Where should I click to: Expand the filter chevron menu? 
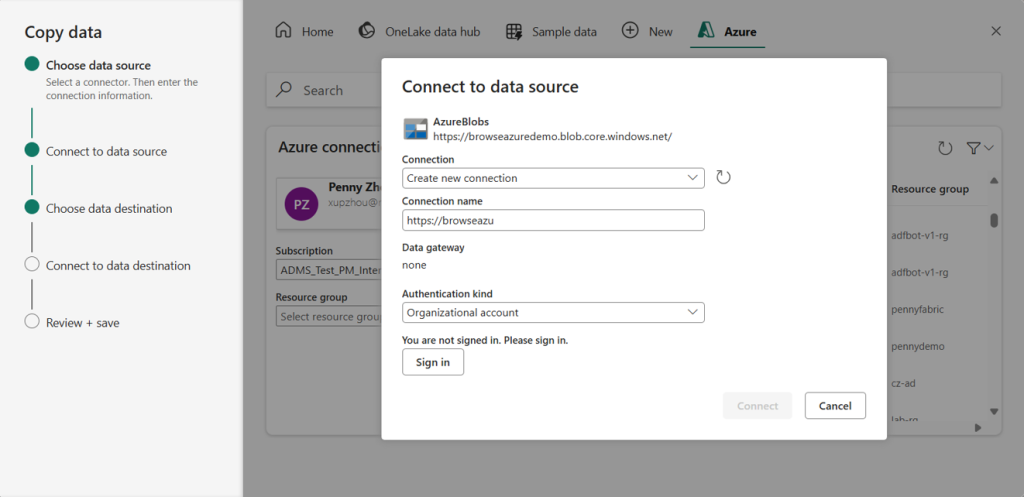[x=989, y=148]
